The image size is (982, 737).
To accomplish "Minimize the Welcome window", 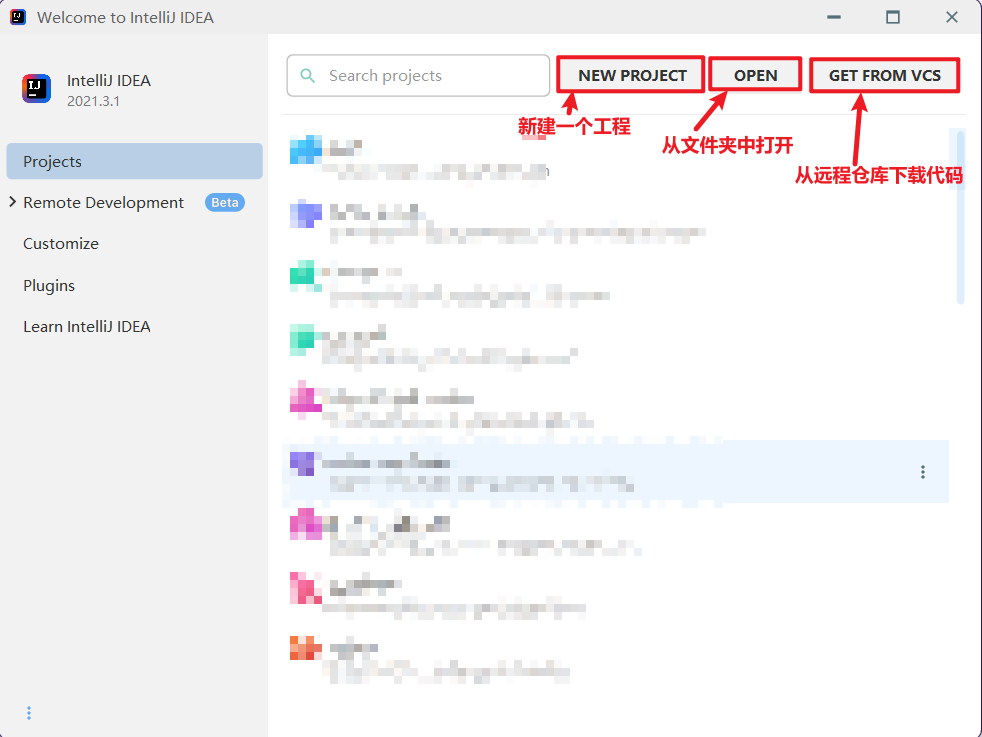I will (834, 17).
